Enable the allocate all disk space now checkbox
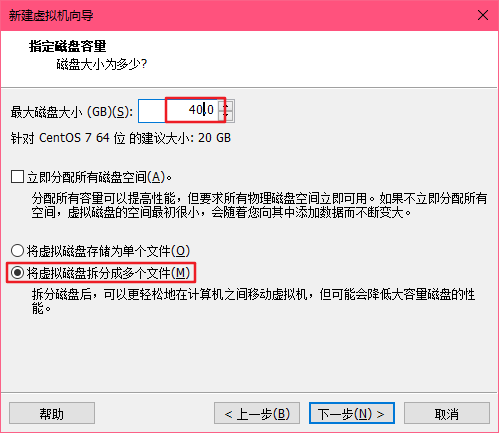The width and height of the screenshot is (499, 433). click(x=17, y=177)
